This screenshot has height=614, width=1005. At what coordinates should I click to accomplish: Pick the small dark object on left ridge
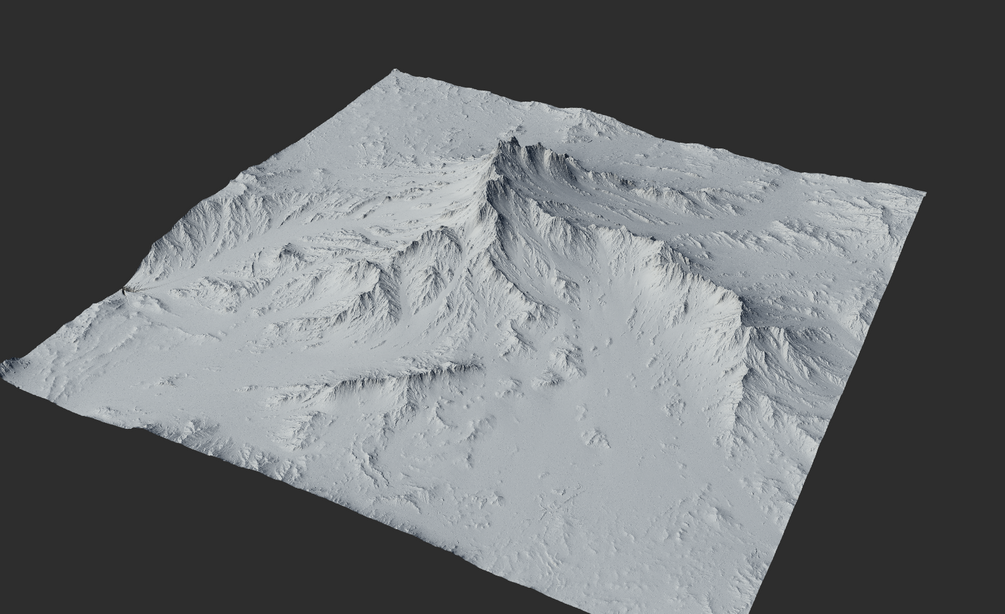click(x=124, y=292)
